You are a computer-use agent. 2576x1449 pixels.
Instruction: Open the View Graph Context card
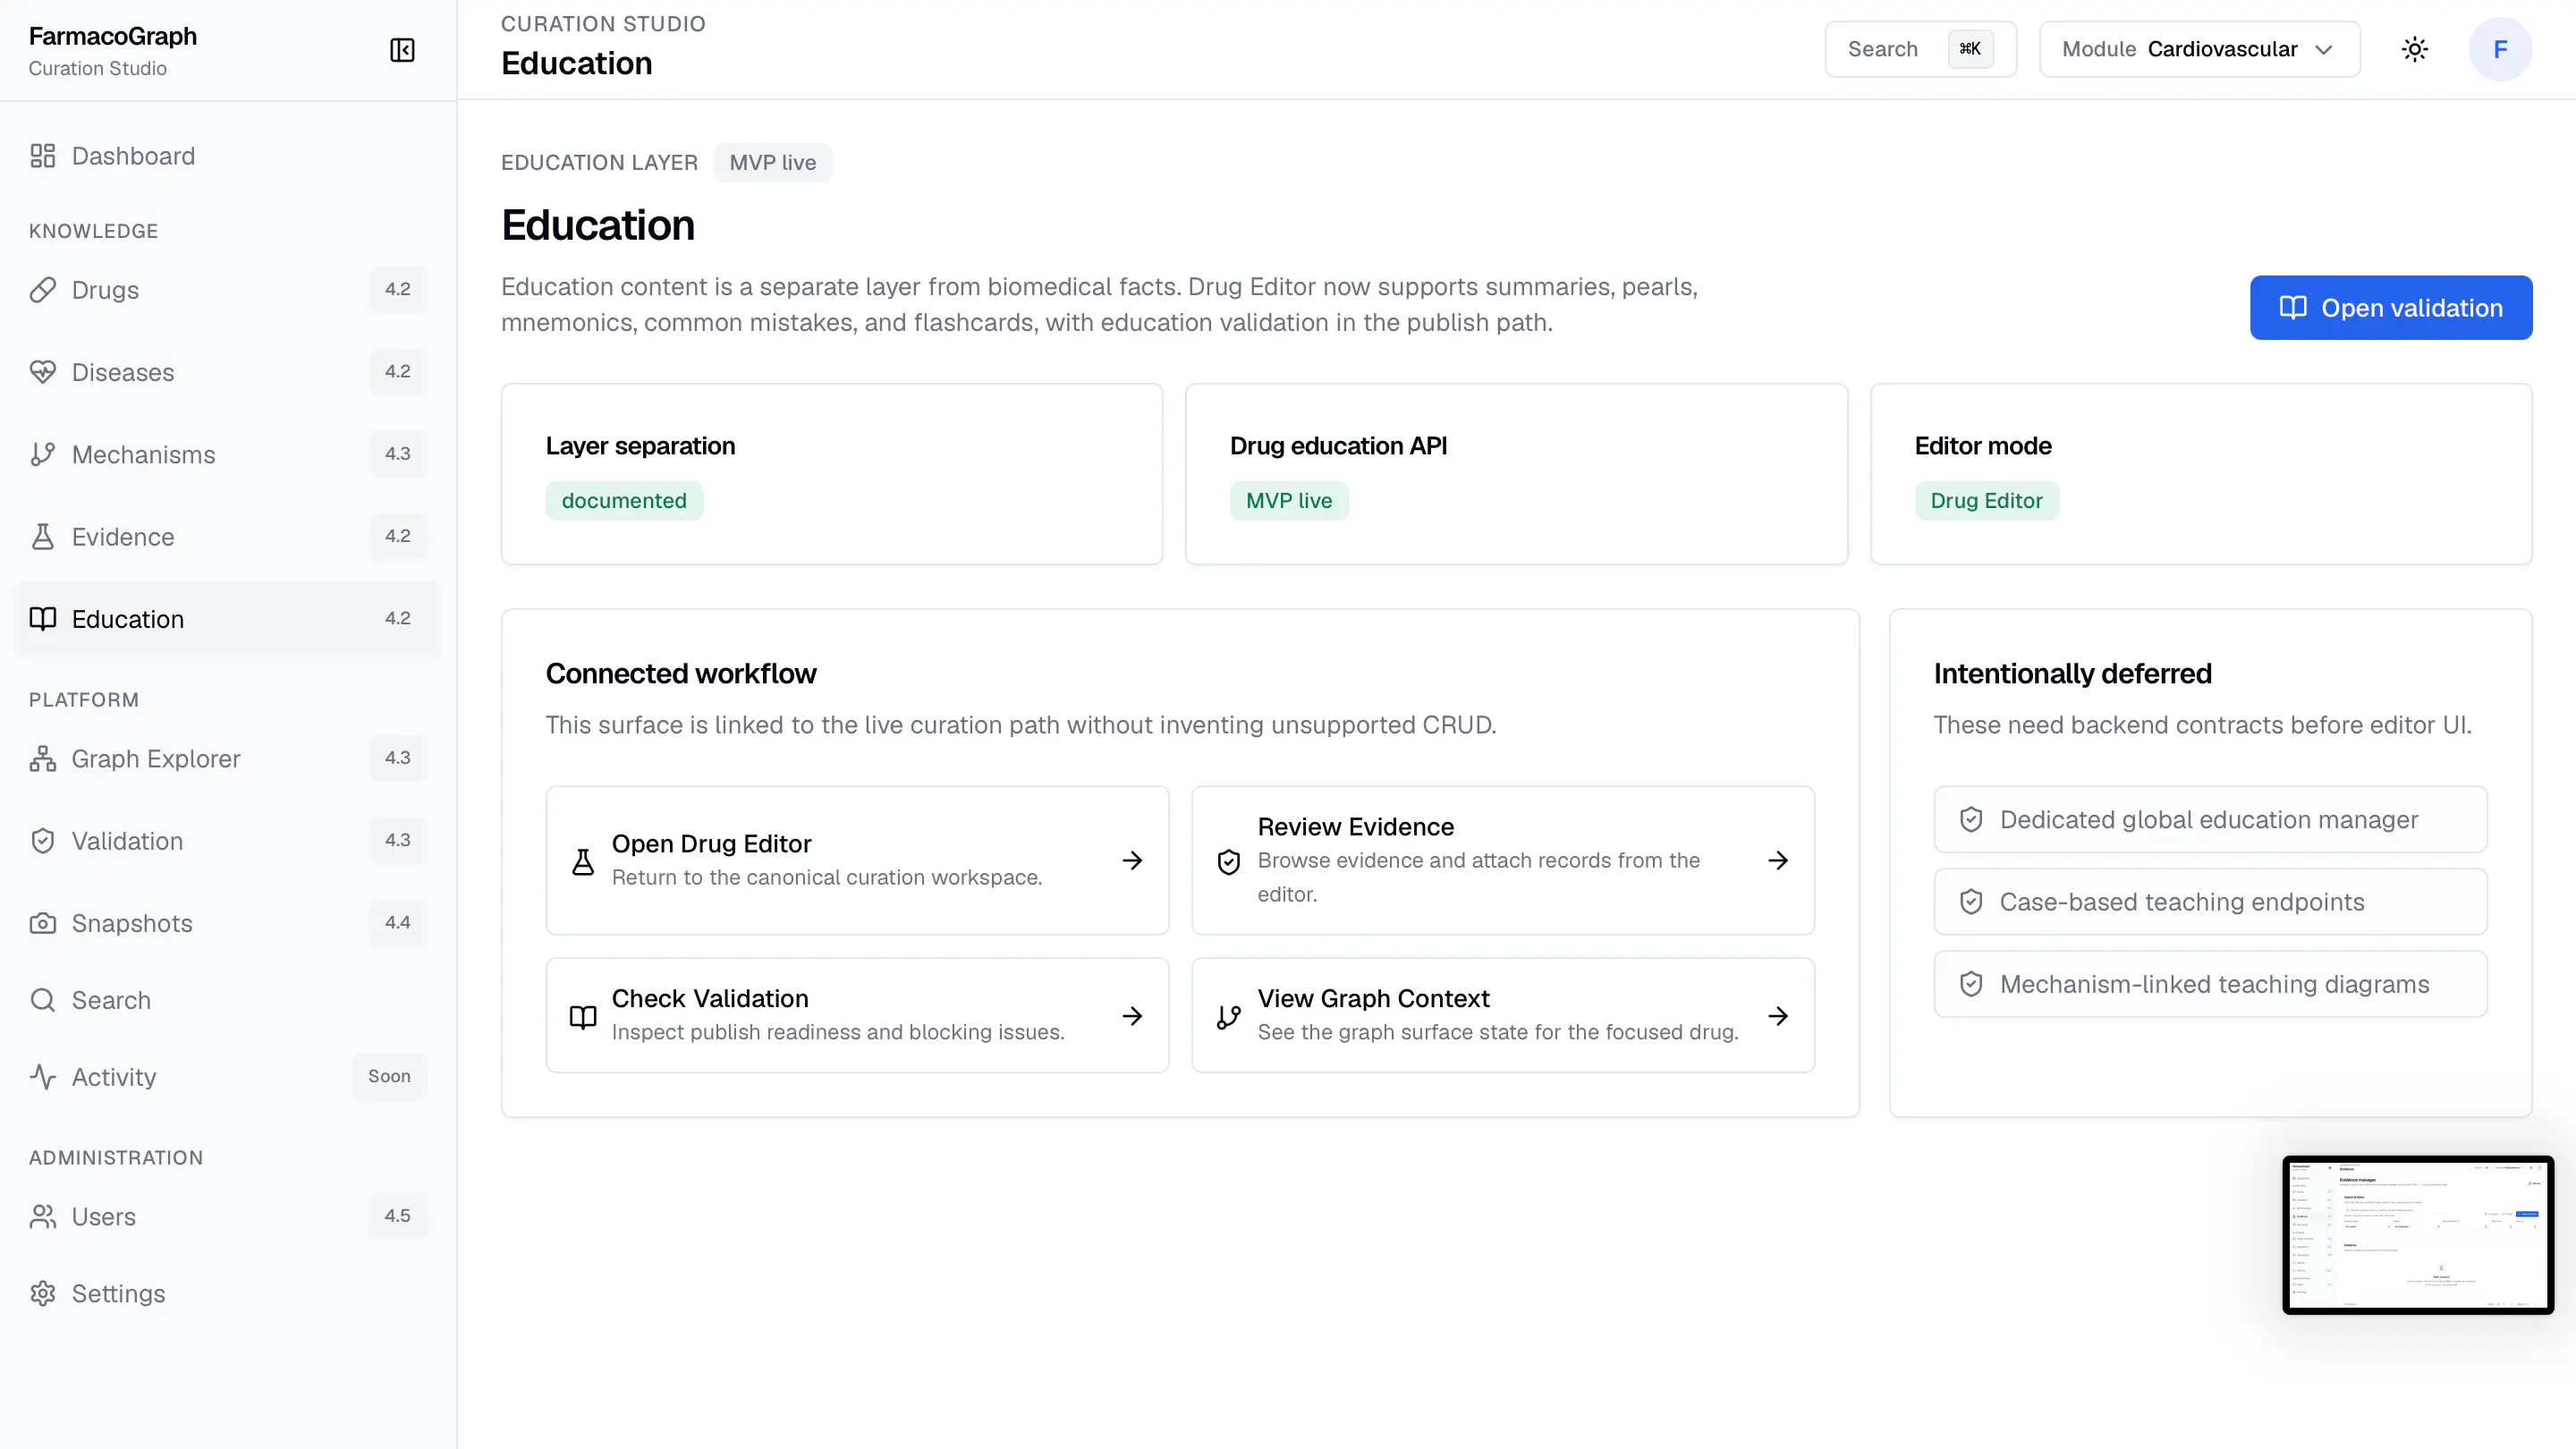click(x=1503, y=1016)
